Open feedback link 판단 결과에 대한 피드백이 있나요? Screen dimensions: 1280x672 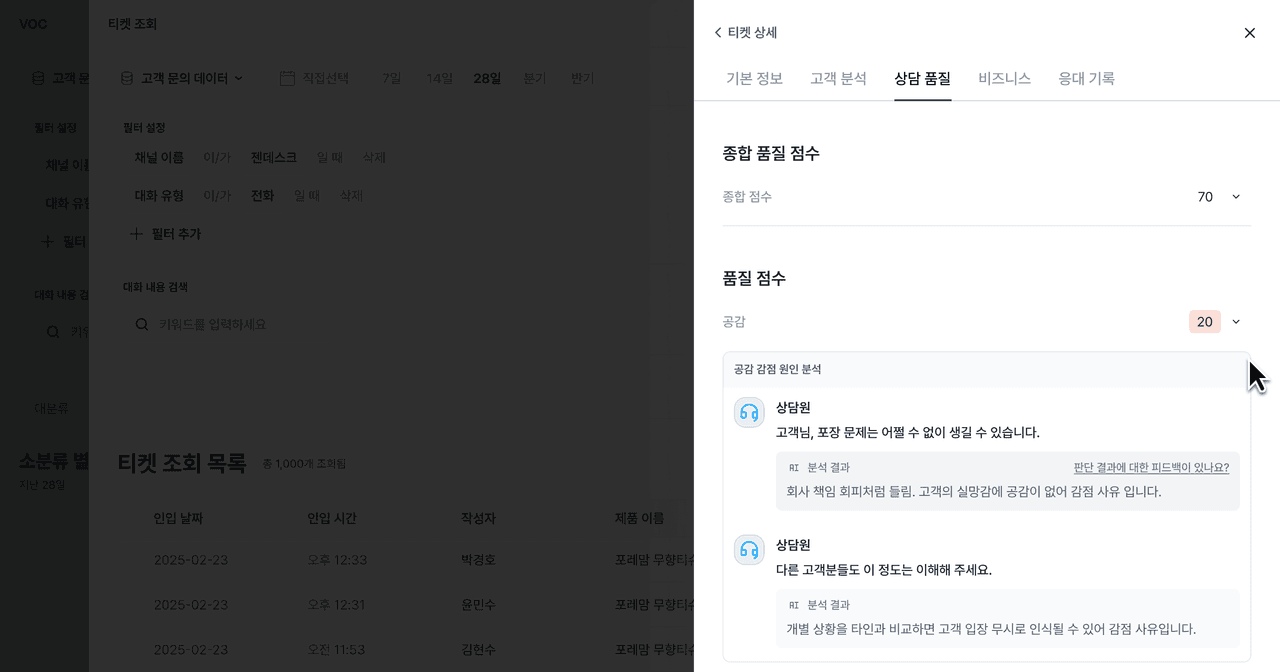(1151, 467)
